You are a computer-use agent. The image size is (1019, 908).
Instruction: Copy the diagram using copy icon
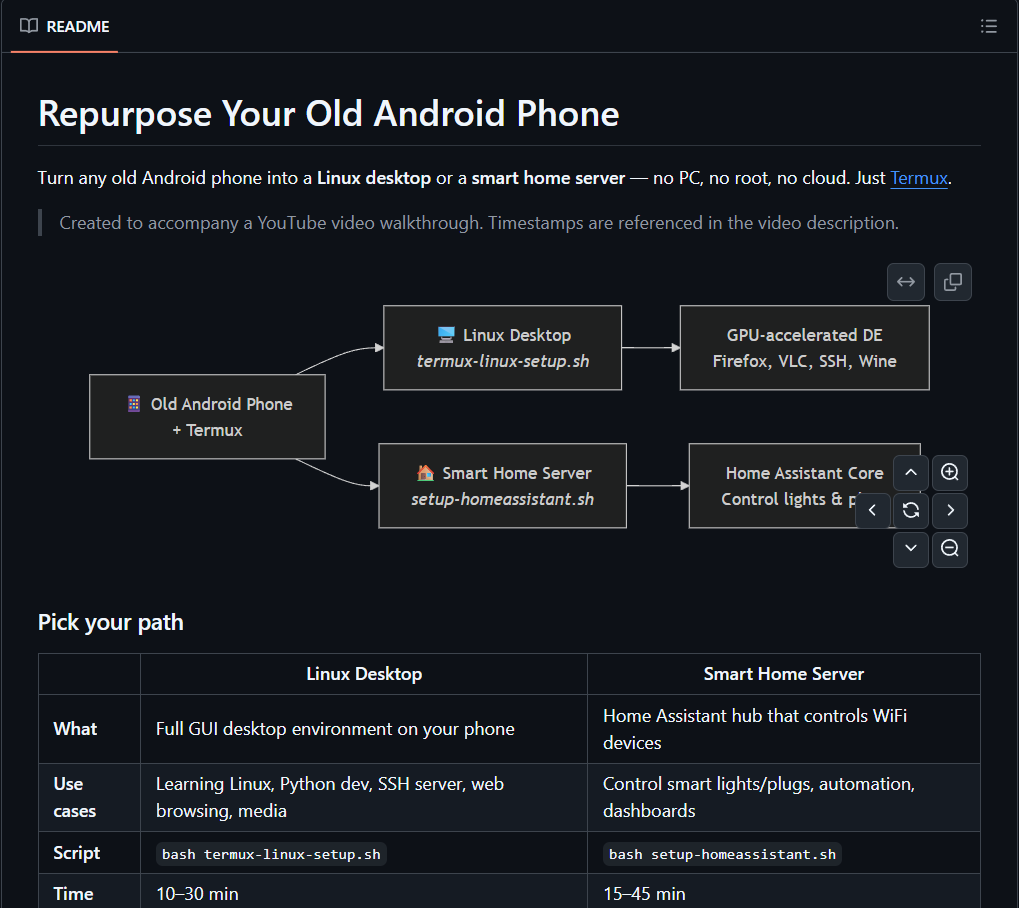(x=952, y=281)
